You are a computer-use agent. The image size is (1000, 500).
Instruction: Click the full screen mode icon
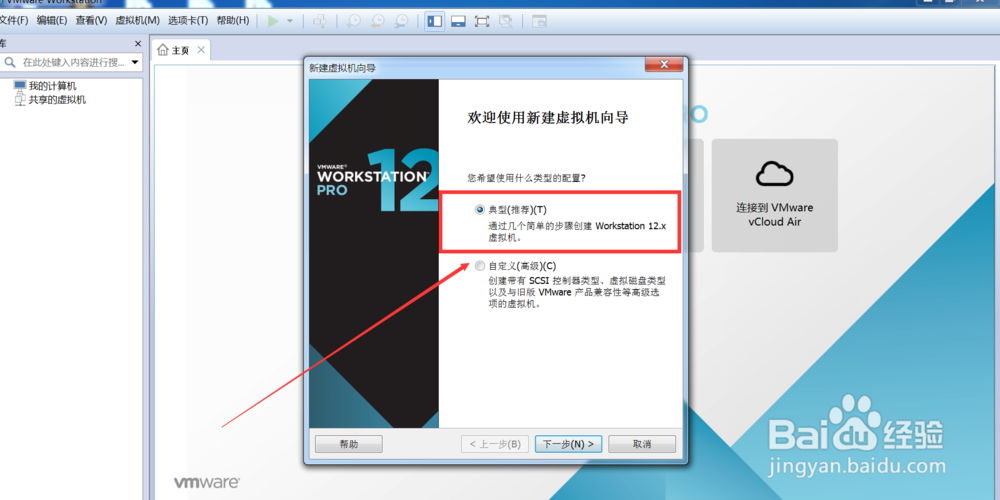pos(482,21)
